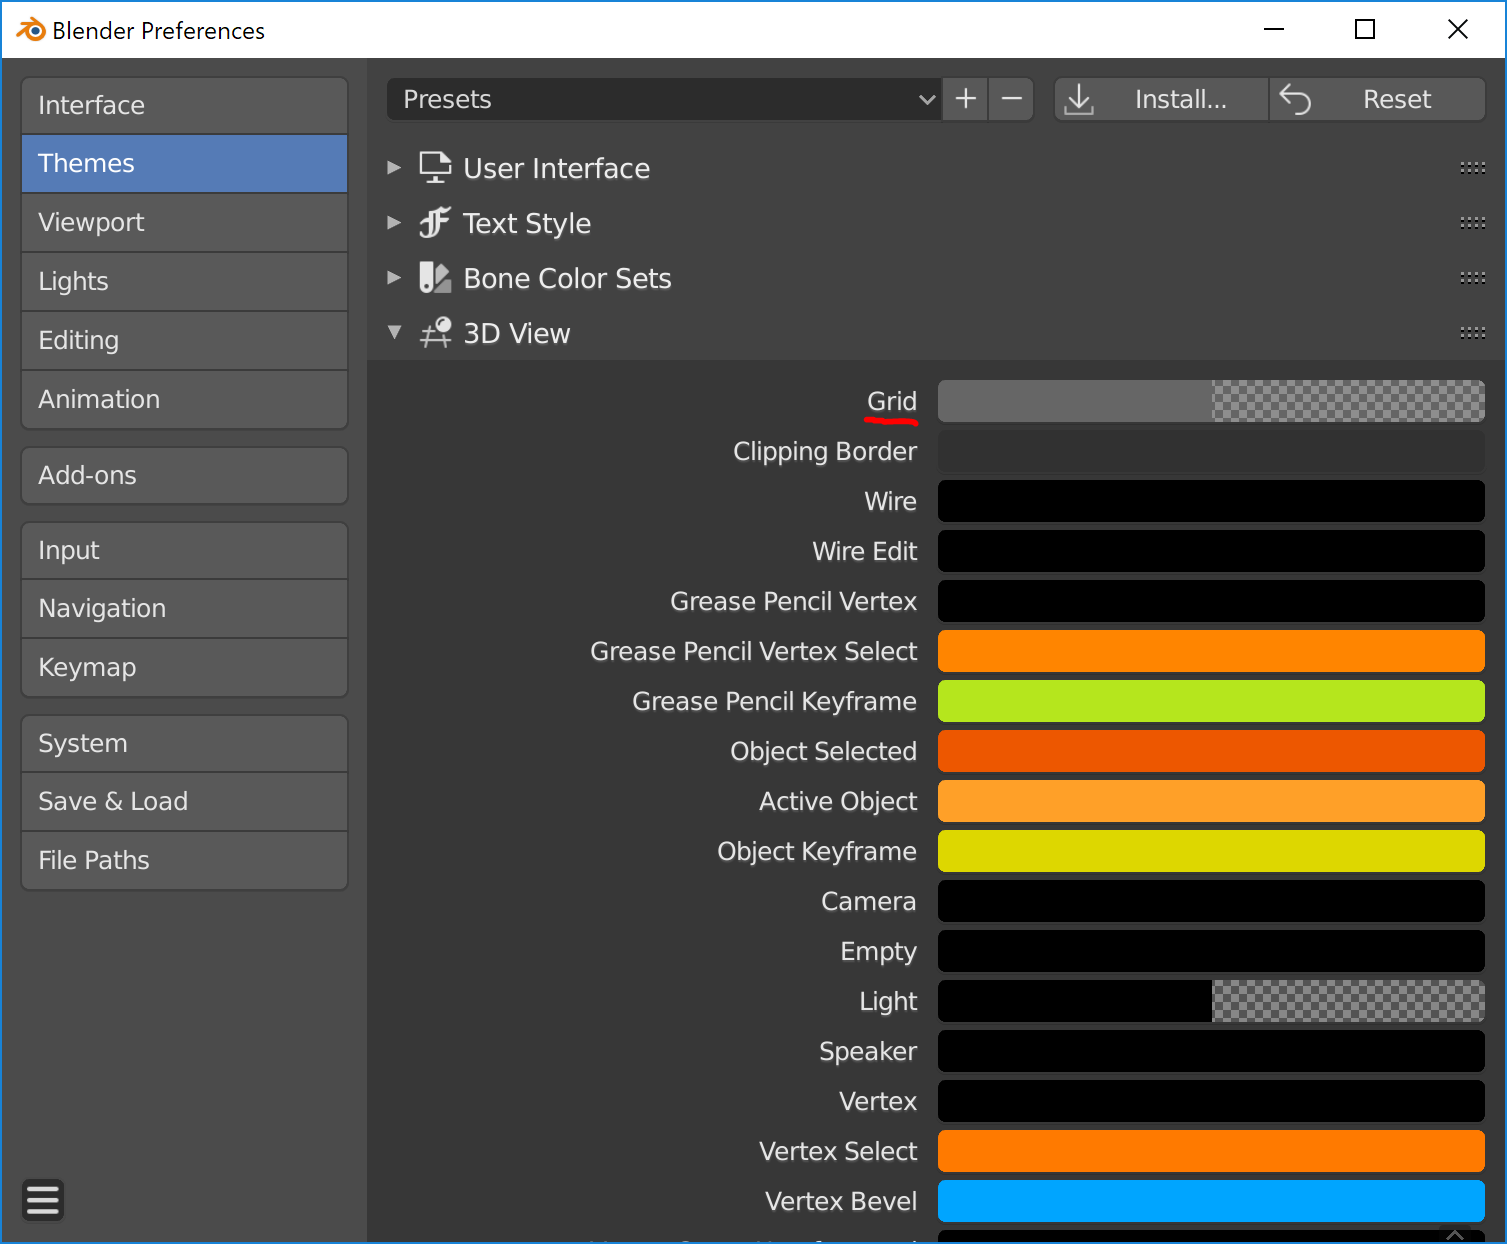
Task: Add a new theme preset with the plus button
Action: [964, 99]
